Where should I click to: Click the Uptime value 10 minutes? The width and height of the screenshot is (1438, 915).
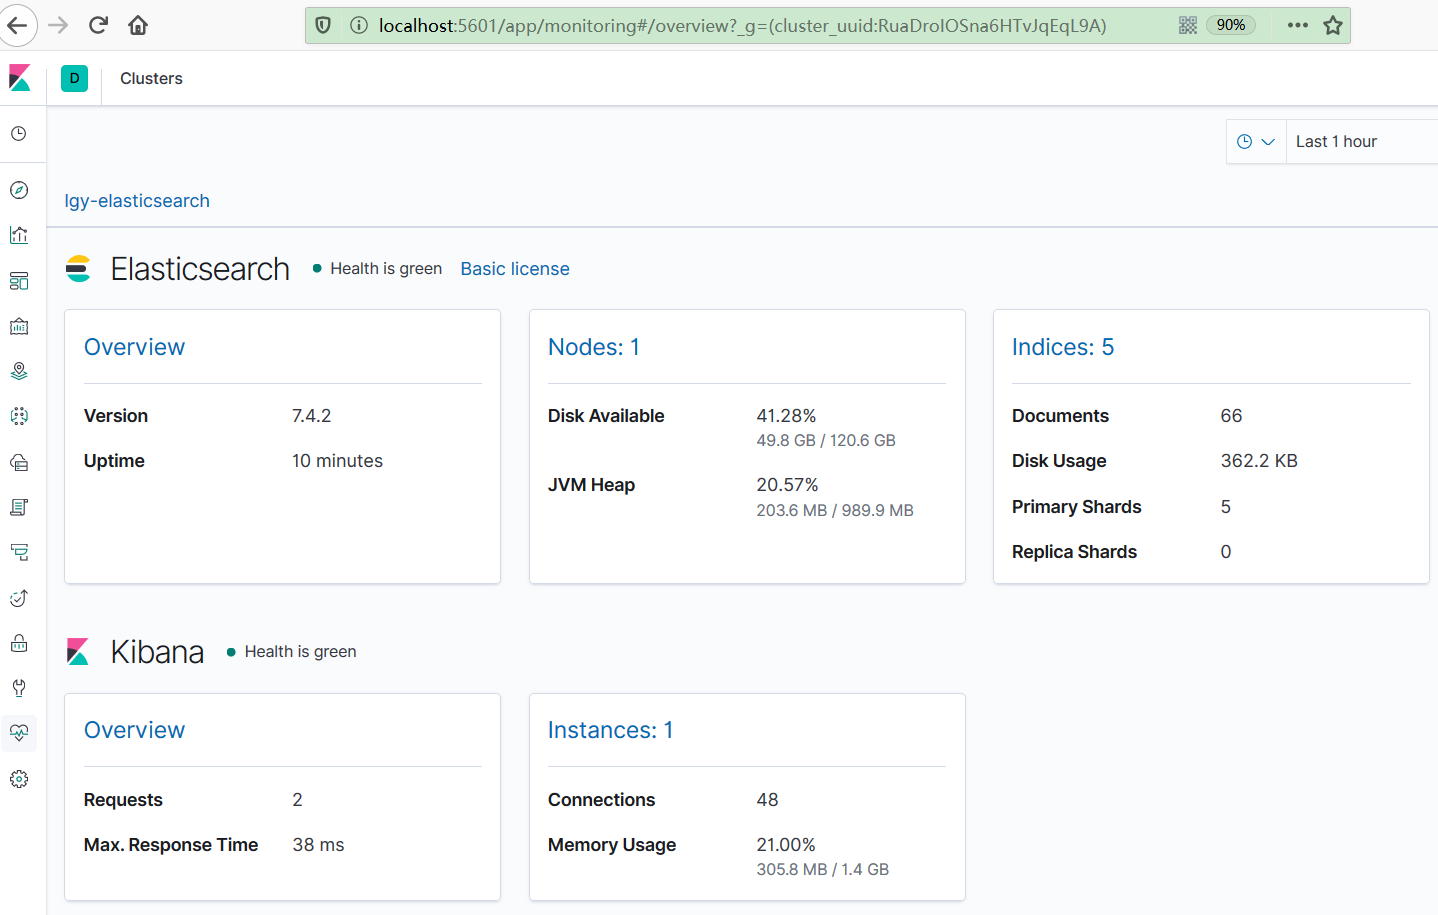coord(337,461)
